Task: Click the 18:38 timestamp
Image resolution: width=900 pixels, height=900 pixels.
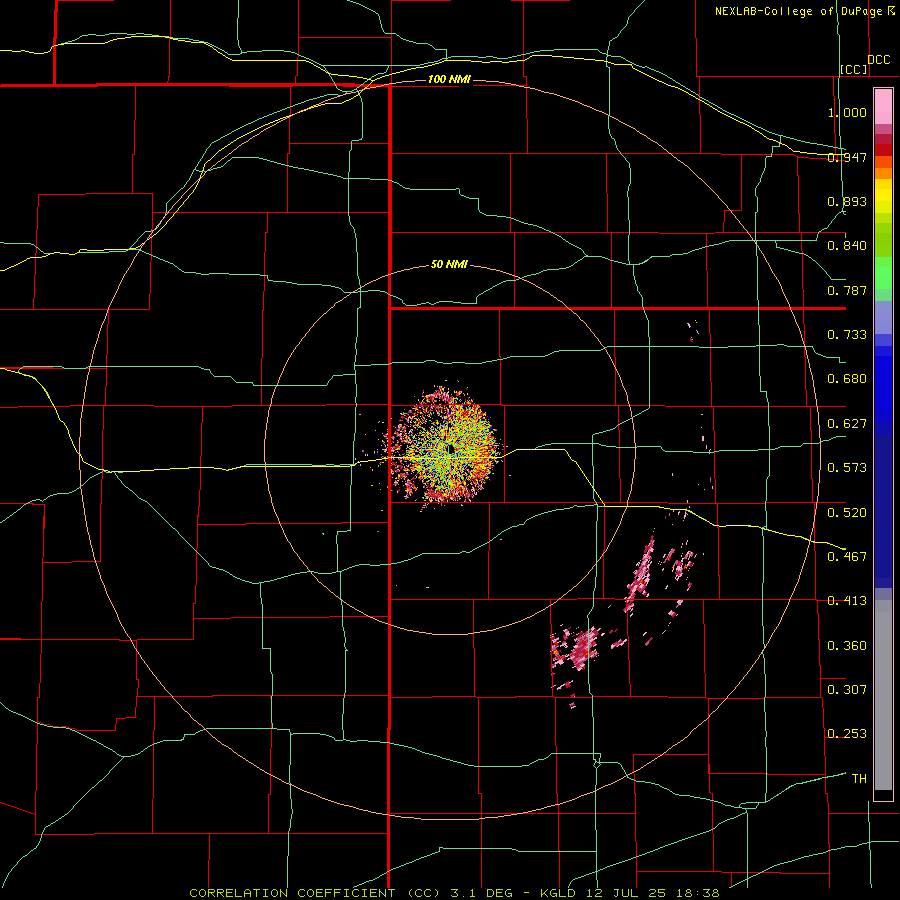Action: (x=698, y=893)
